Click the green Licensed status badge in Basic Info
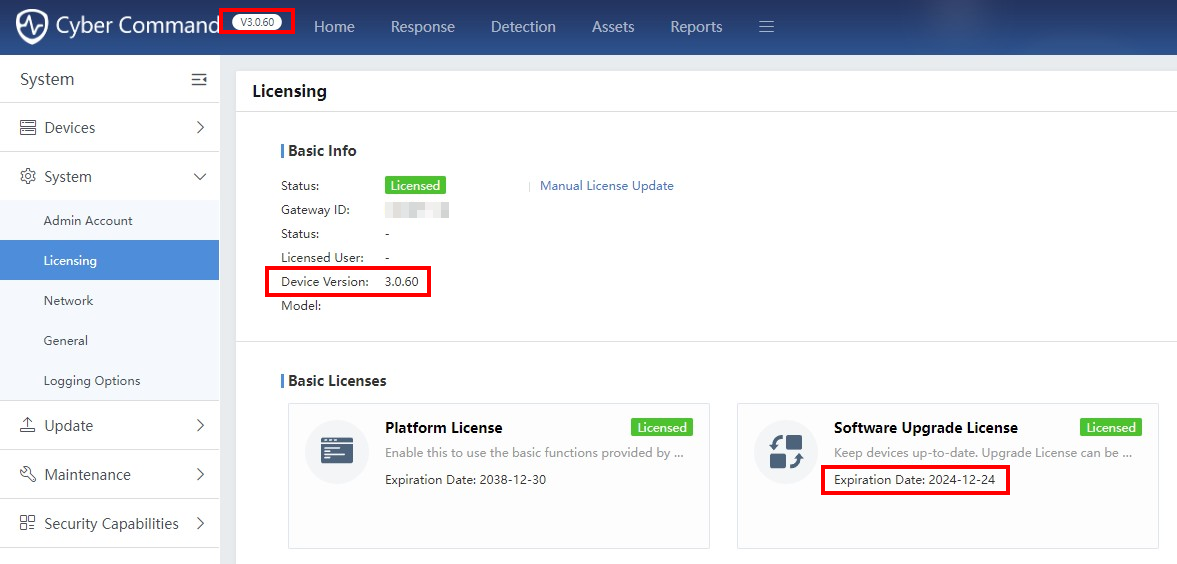The image size is (1177, 564). [x=415, y=185]
